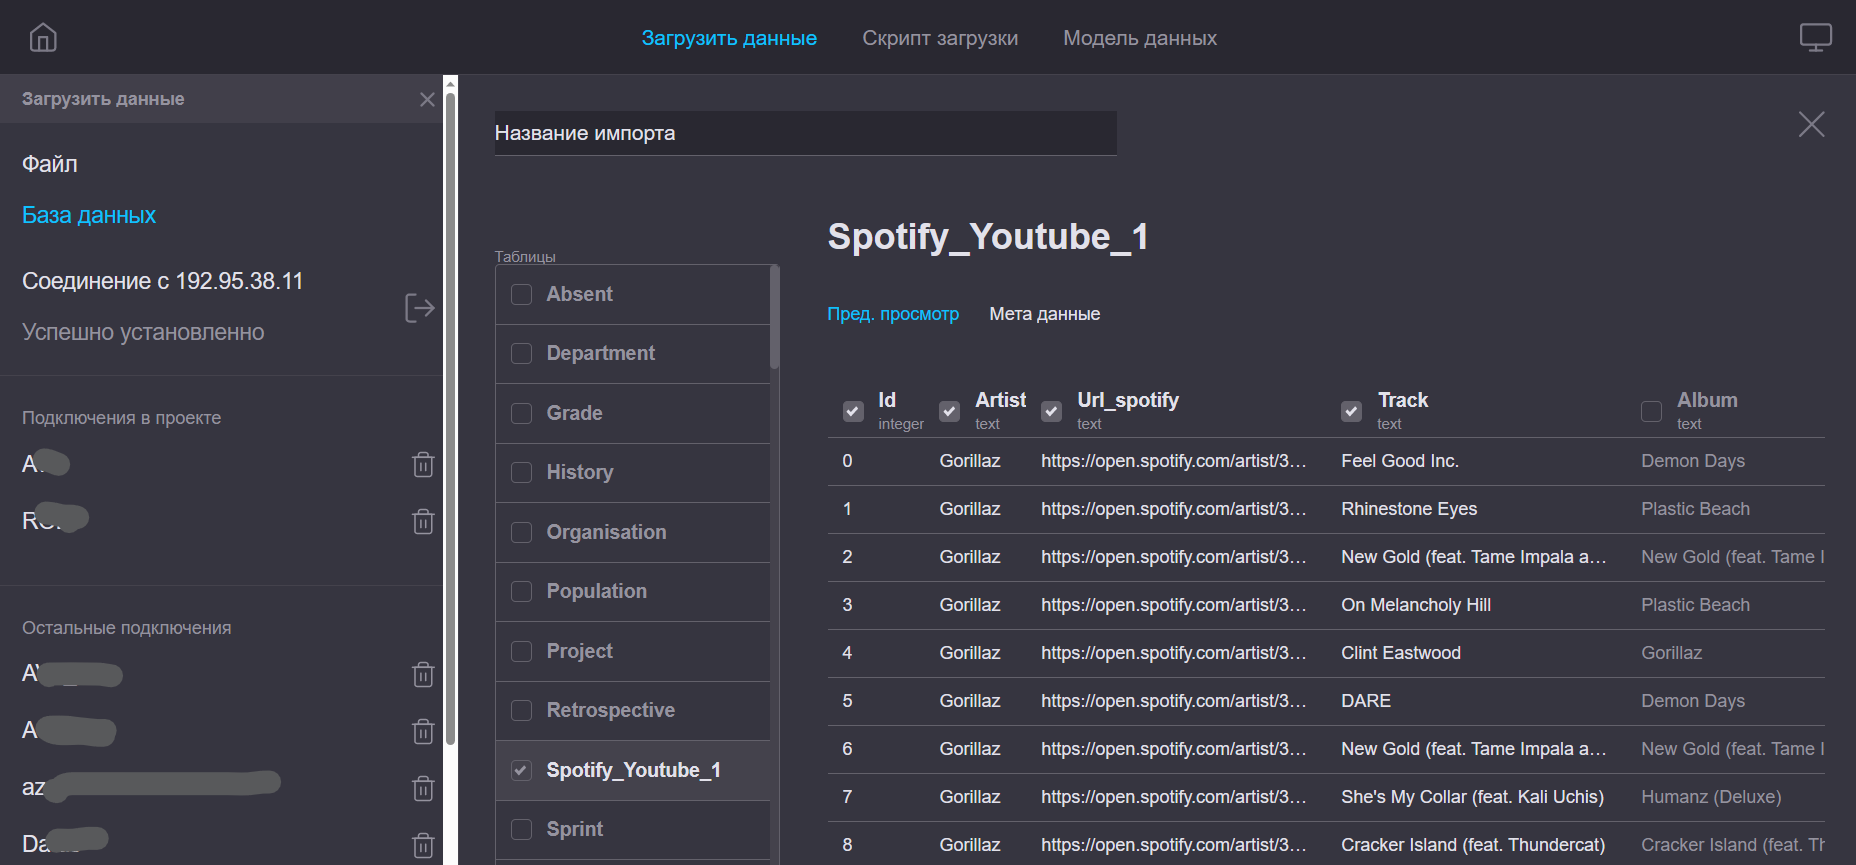1856x865 pixels.
Task: Click the DARE track cell
Action: (1365, 701)
